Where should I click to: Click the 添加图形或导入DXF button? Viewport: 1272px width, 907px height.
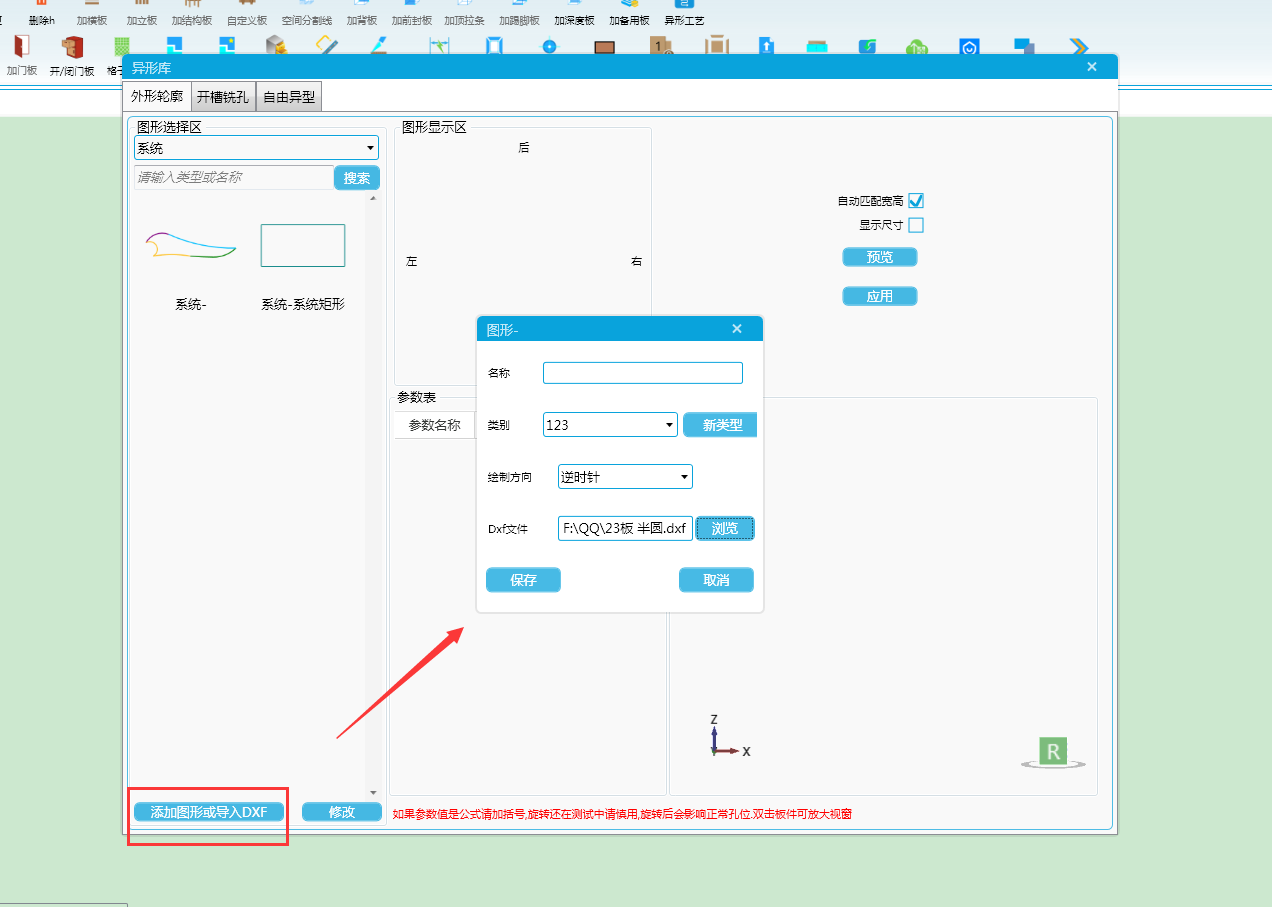(x=209, y=812)
